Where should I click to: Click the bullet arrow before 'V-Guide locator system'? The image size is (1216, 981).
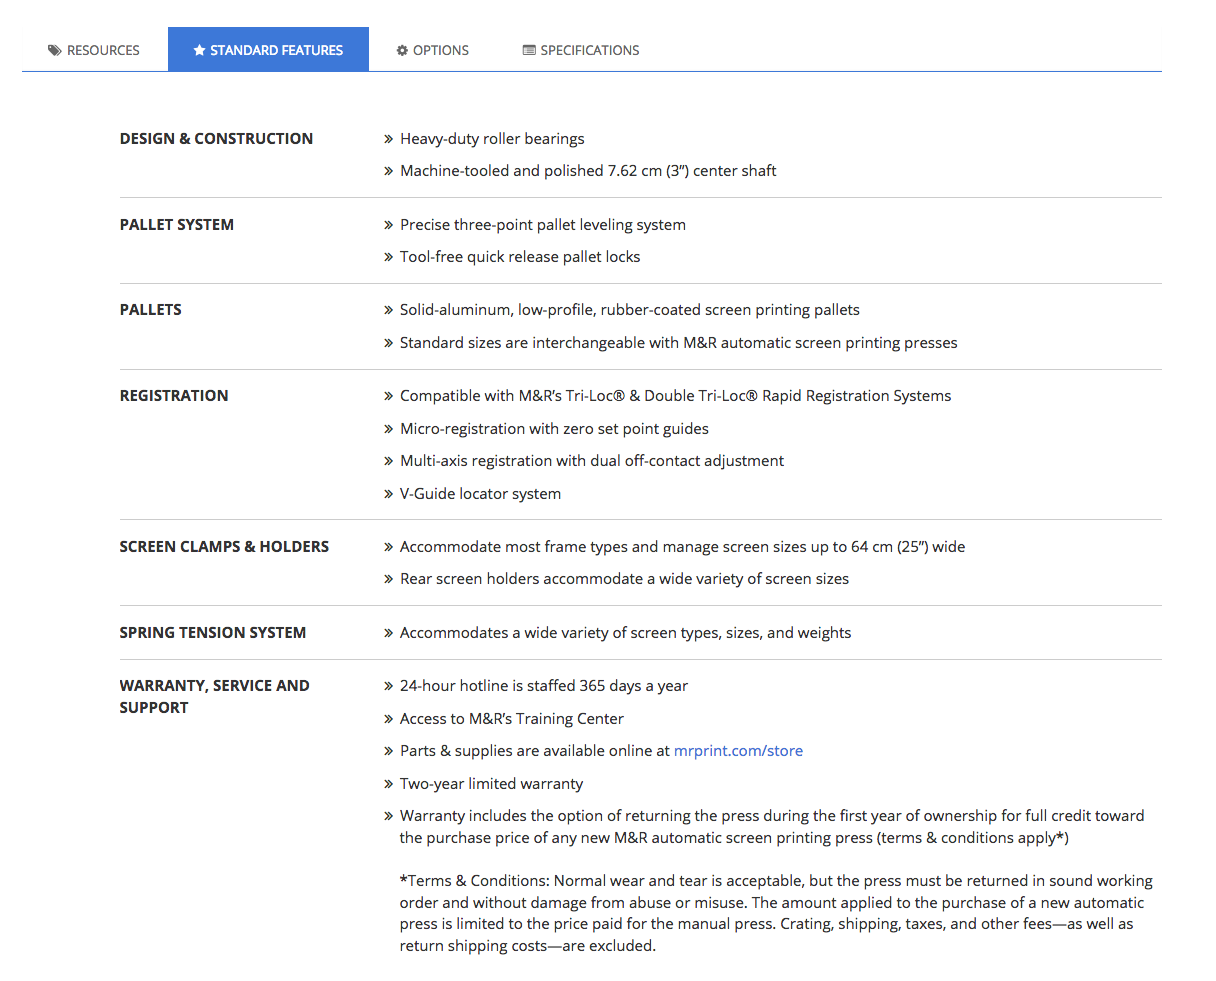388,494
